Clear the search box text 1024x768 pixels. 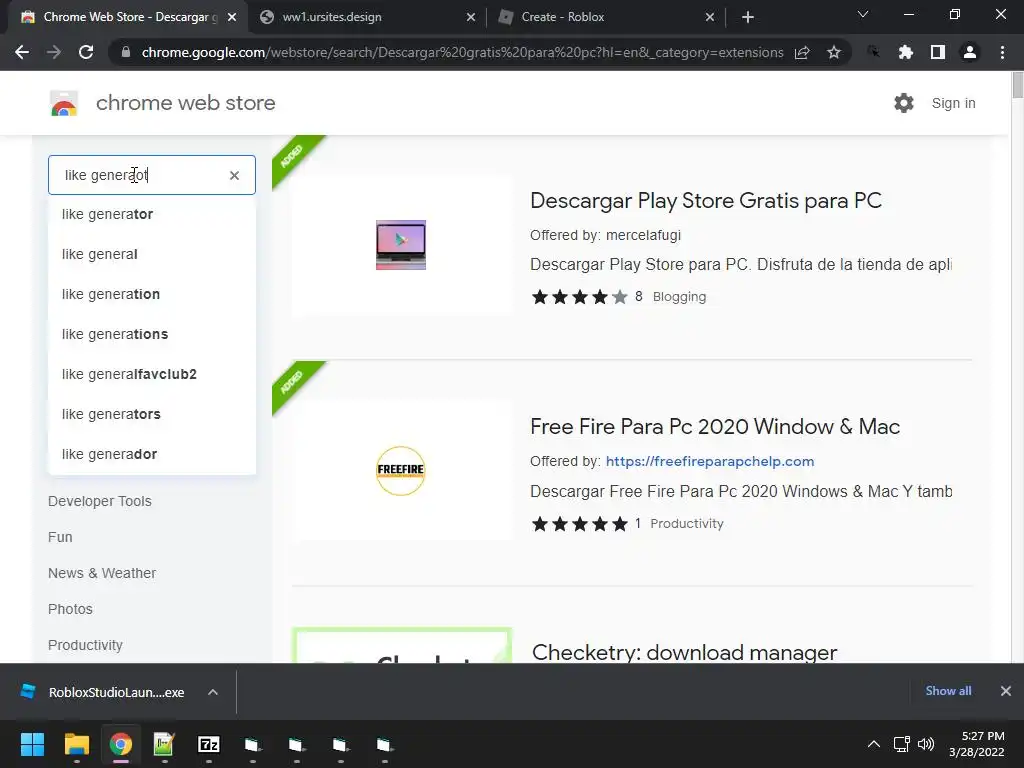pos(234,175)
